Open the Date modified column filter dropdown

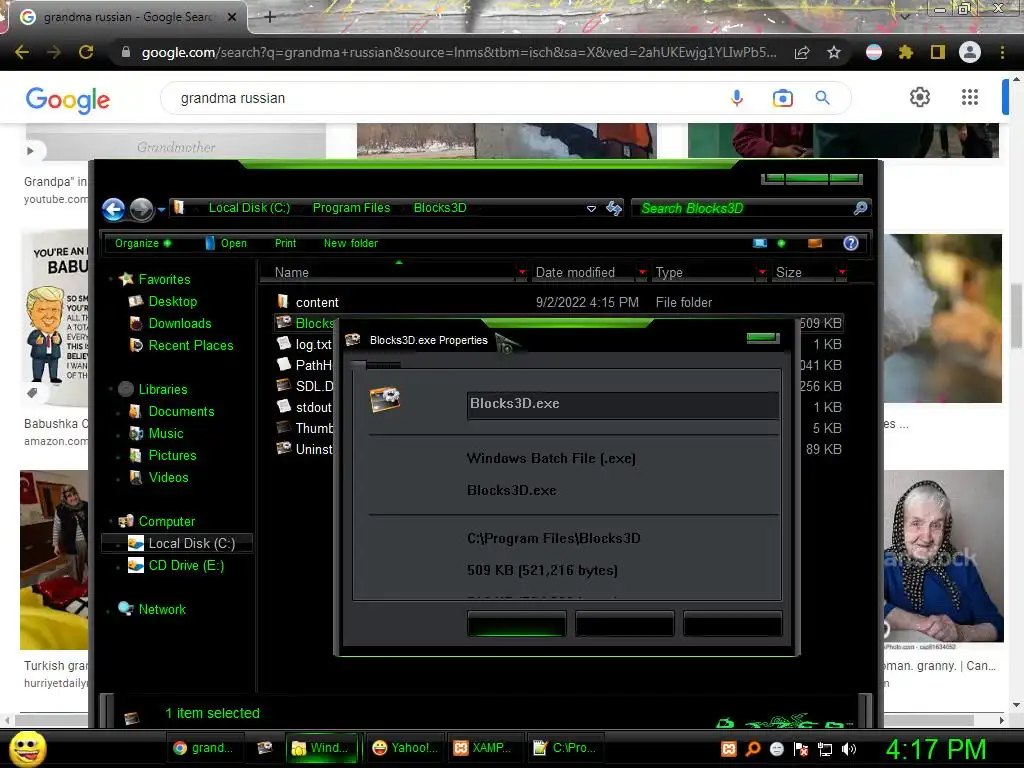(x=642, y=272)
